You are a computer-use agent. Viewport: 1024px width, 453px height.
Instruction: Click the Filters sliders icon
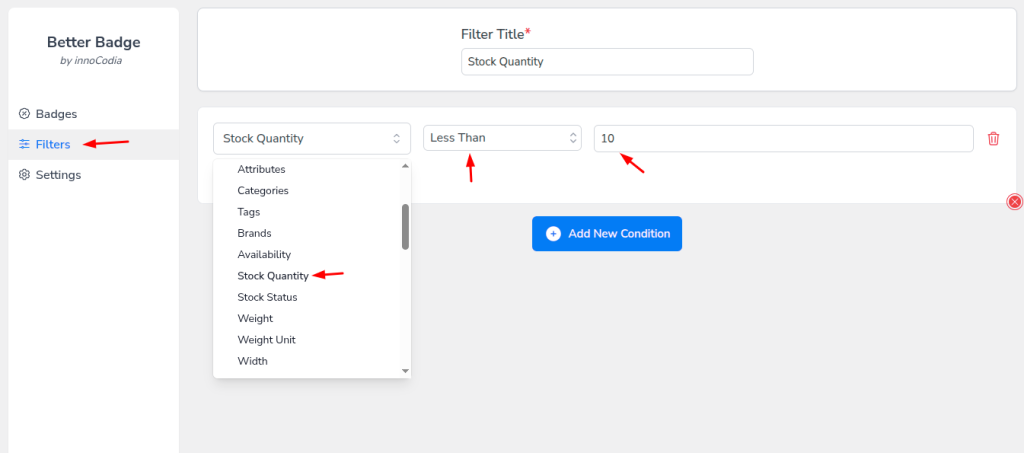25,145
